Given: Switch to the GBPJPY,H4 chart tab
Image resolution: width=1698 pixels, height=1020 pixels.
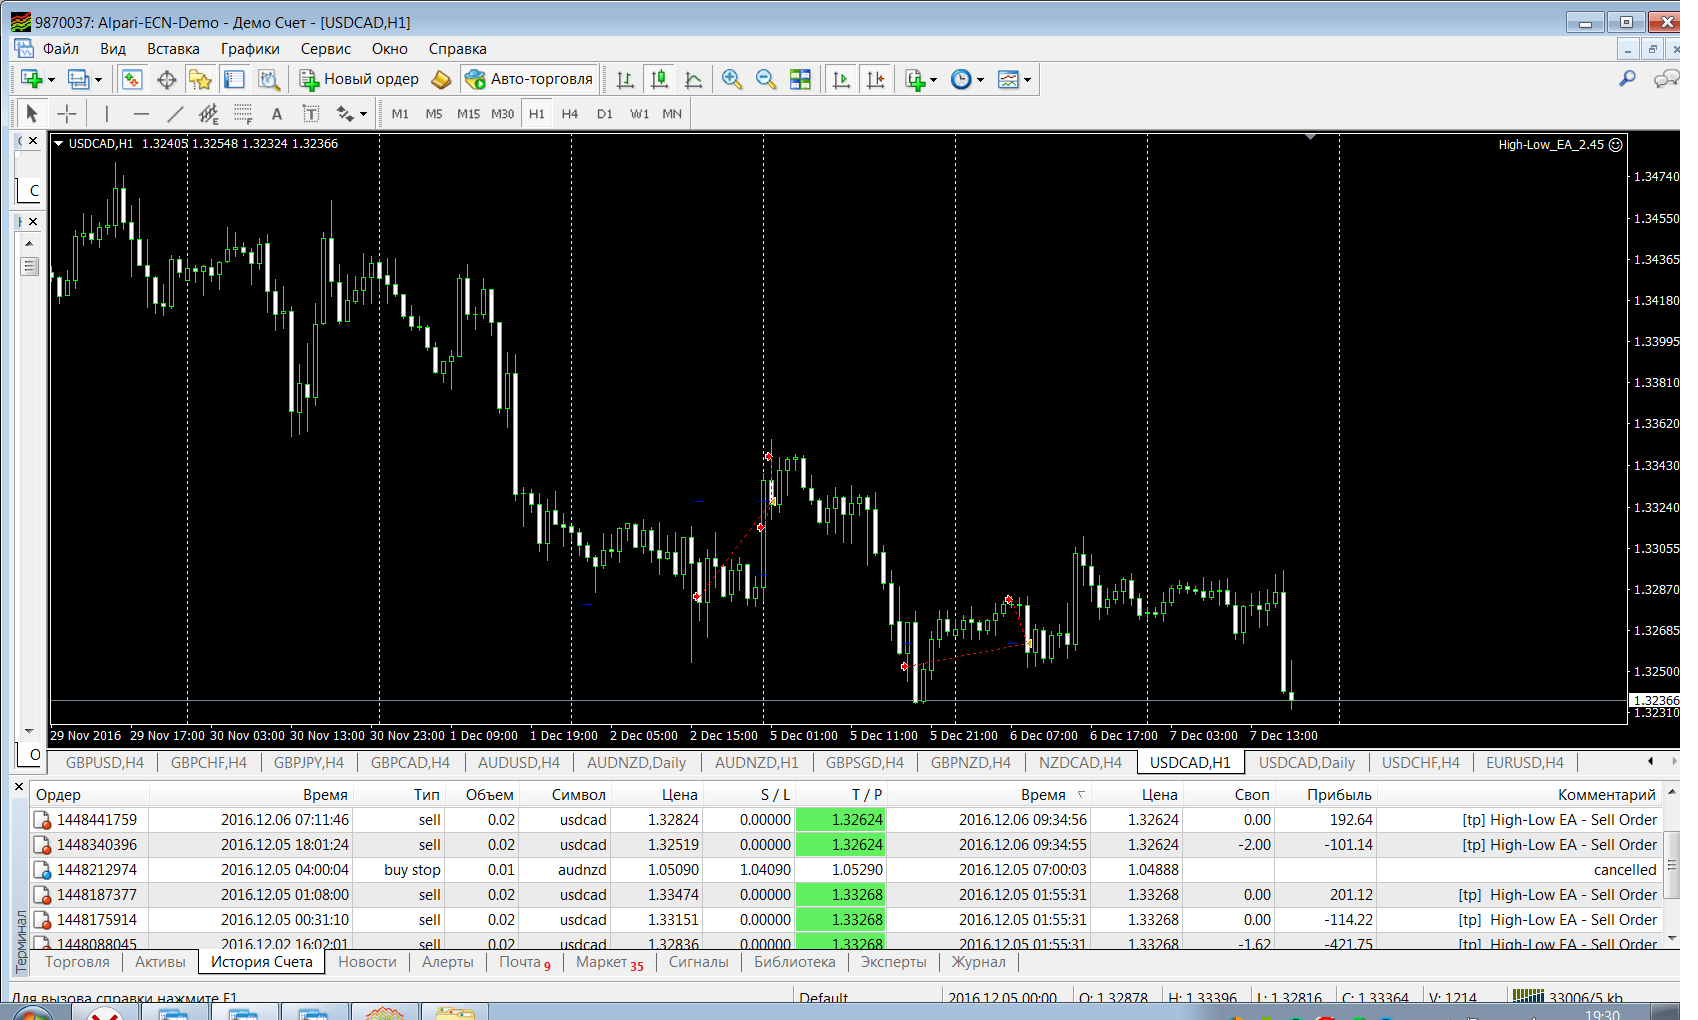Looking at the screenshot, I should click(308, 762).
